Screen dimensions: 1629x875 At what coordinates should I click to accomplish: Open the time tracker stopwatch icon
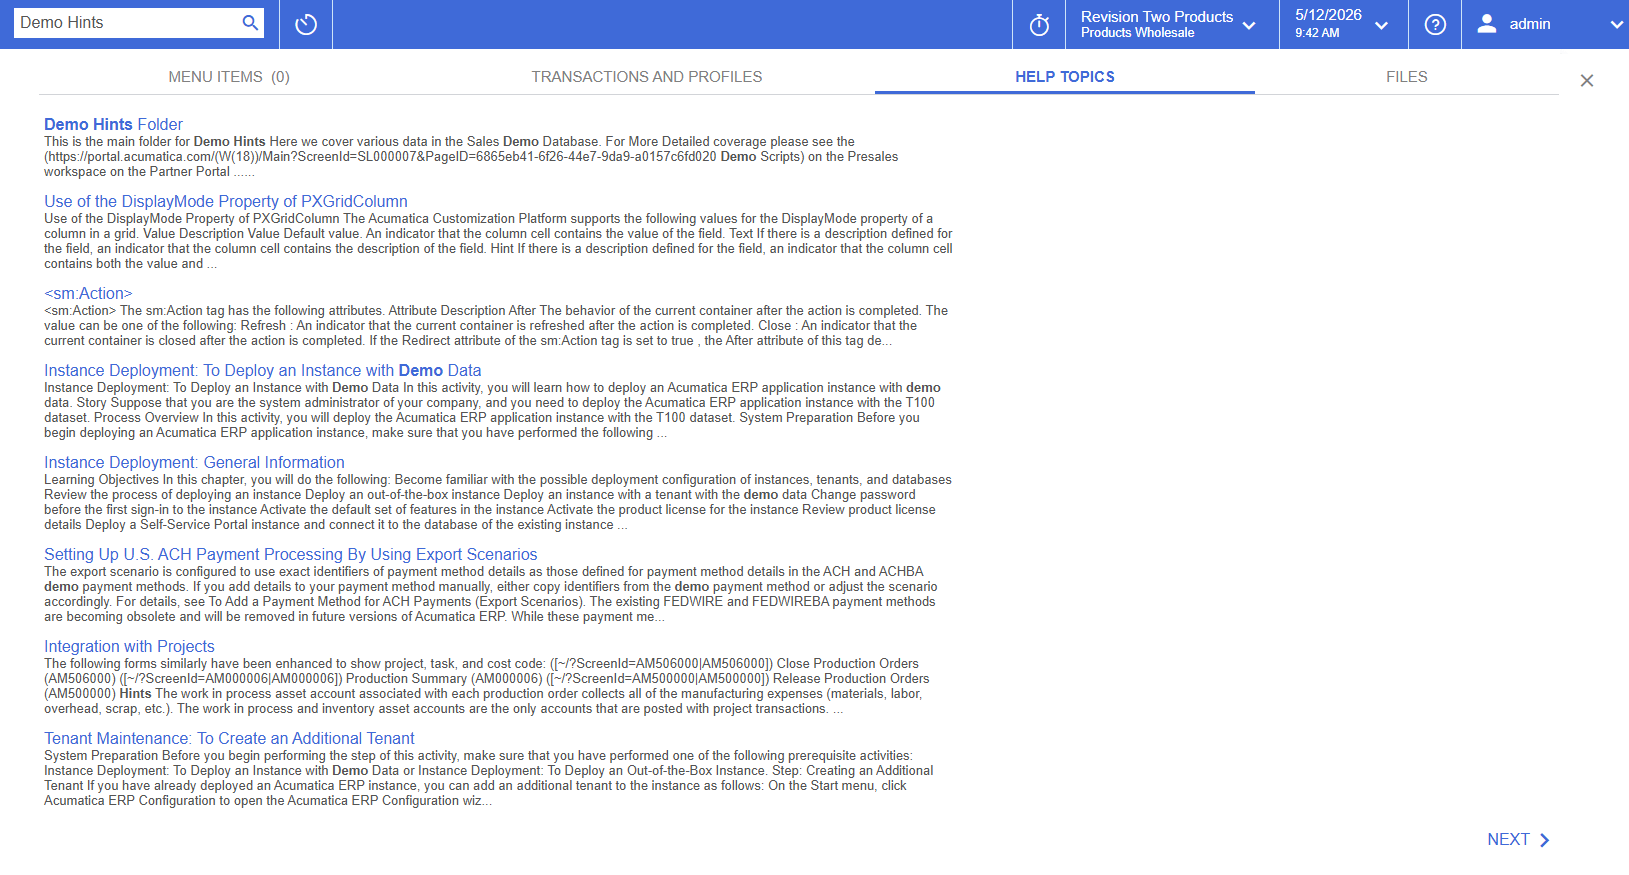1039,24
